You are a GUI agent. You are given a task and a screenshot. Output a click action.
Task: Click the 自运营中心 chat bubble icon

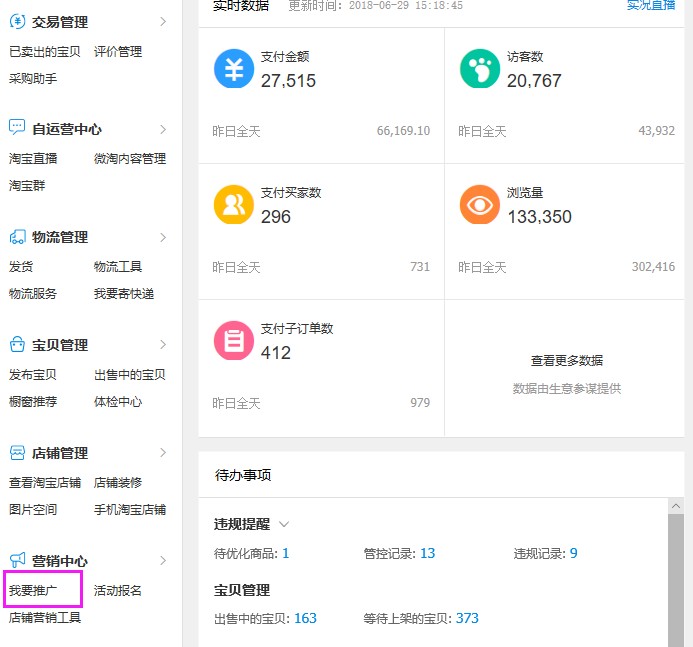point(17,128)
